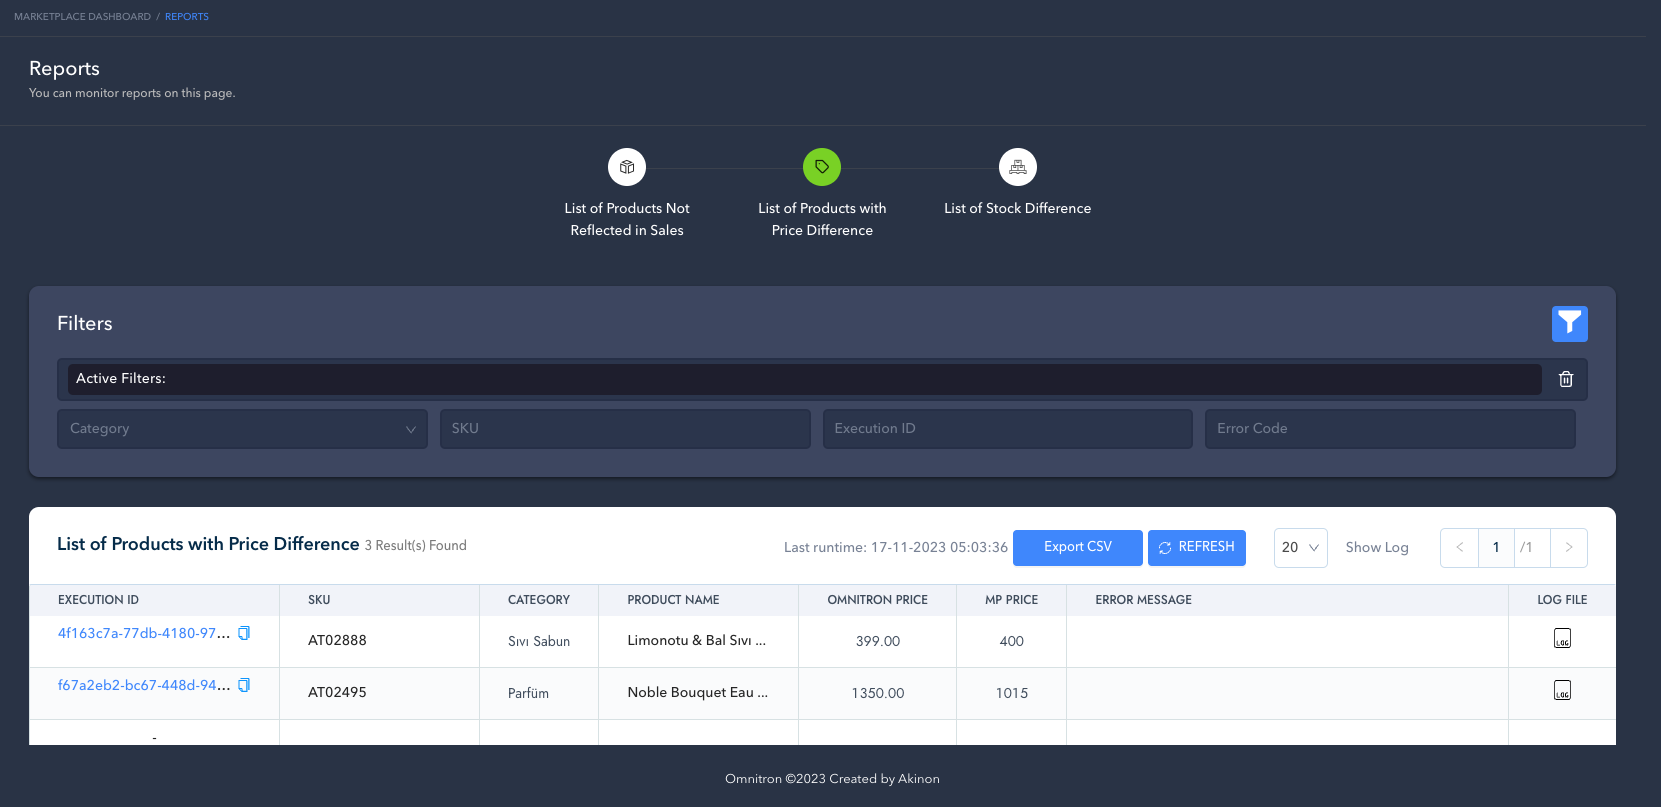Go to Marketplace Dashboard breadcrumb
The image size is (1661, 807).
82,17
